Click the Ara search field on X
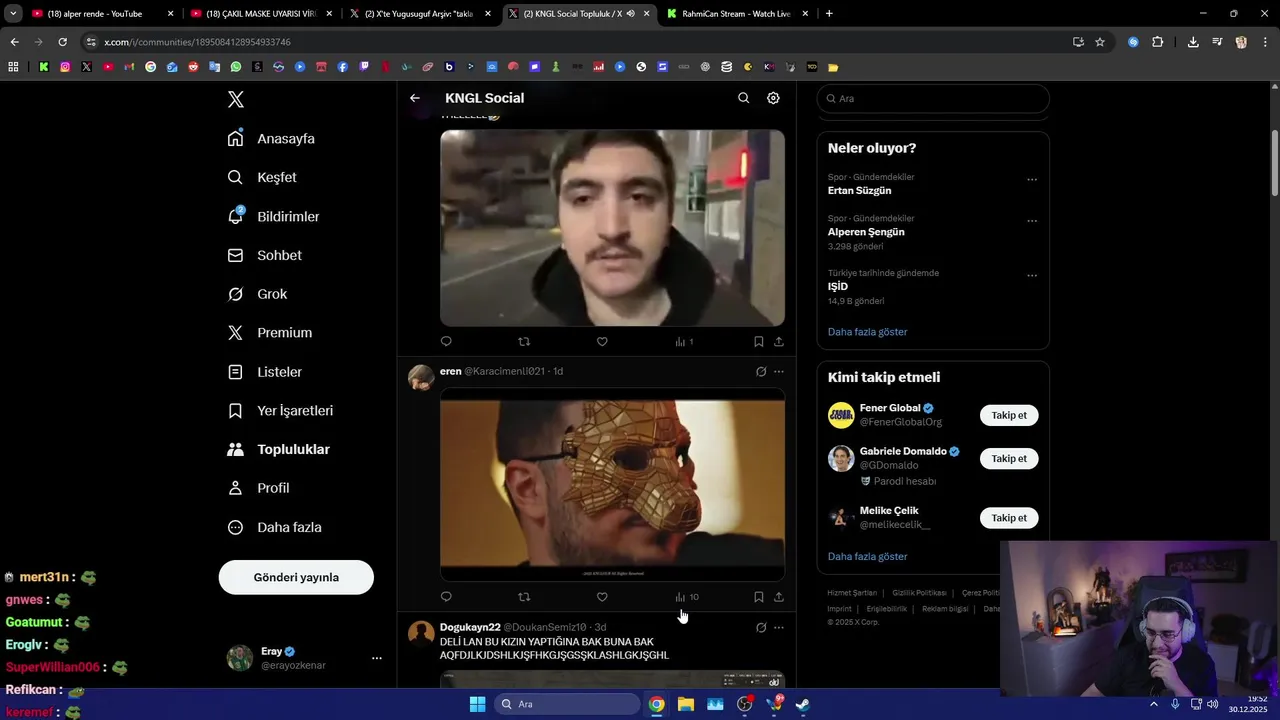This screenshot has height=720, width=1280. [933, 99]
